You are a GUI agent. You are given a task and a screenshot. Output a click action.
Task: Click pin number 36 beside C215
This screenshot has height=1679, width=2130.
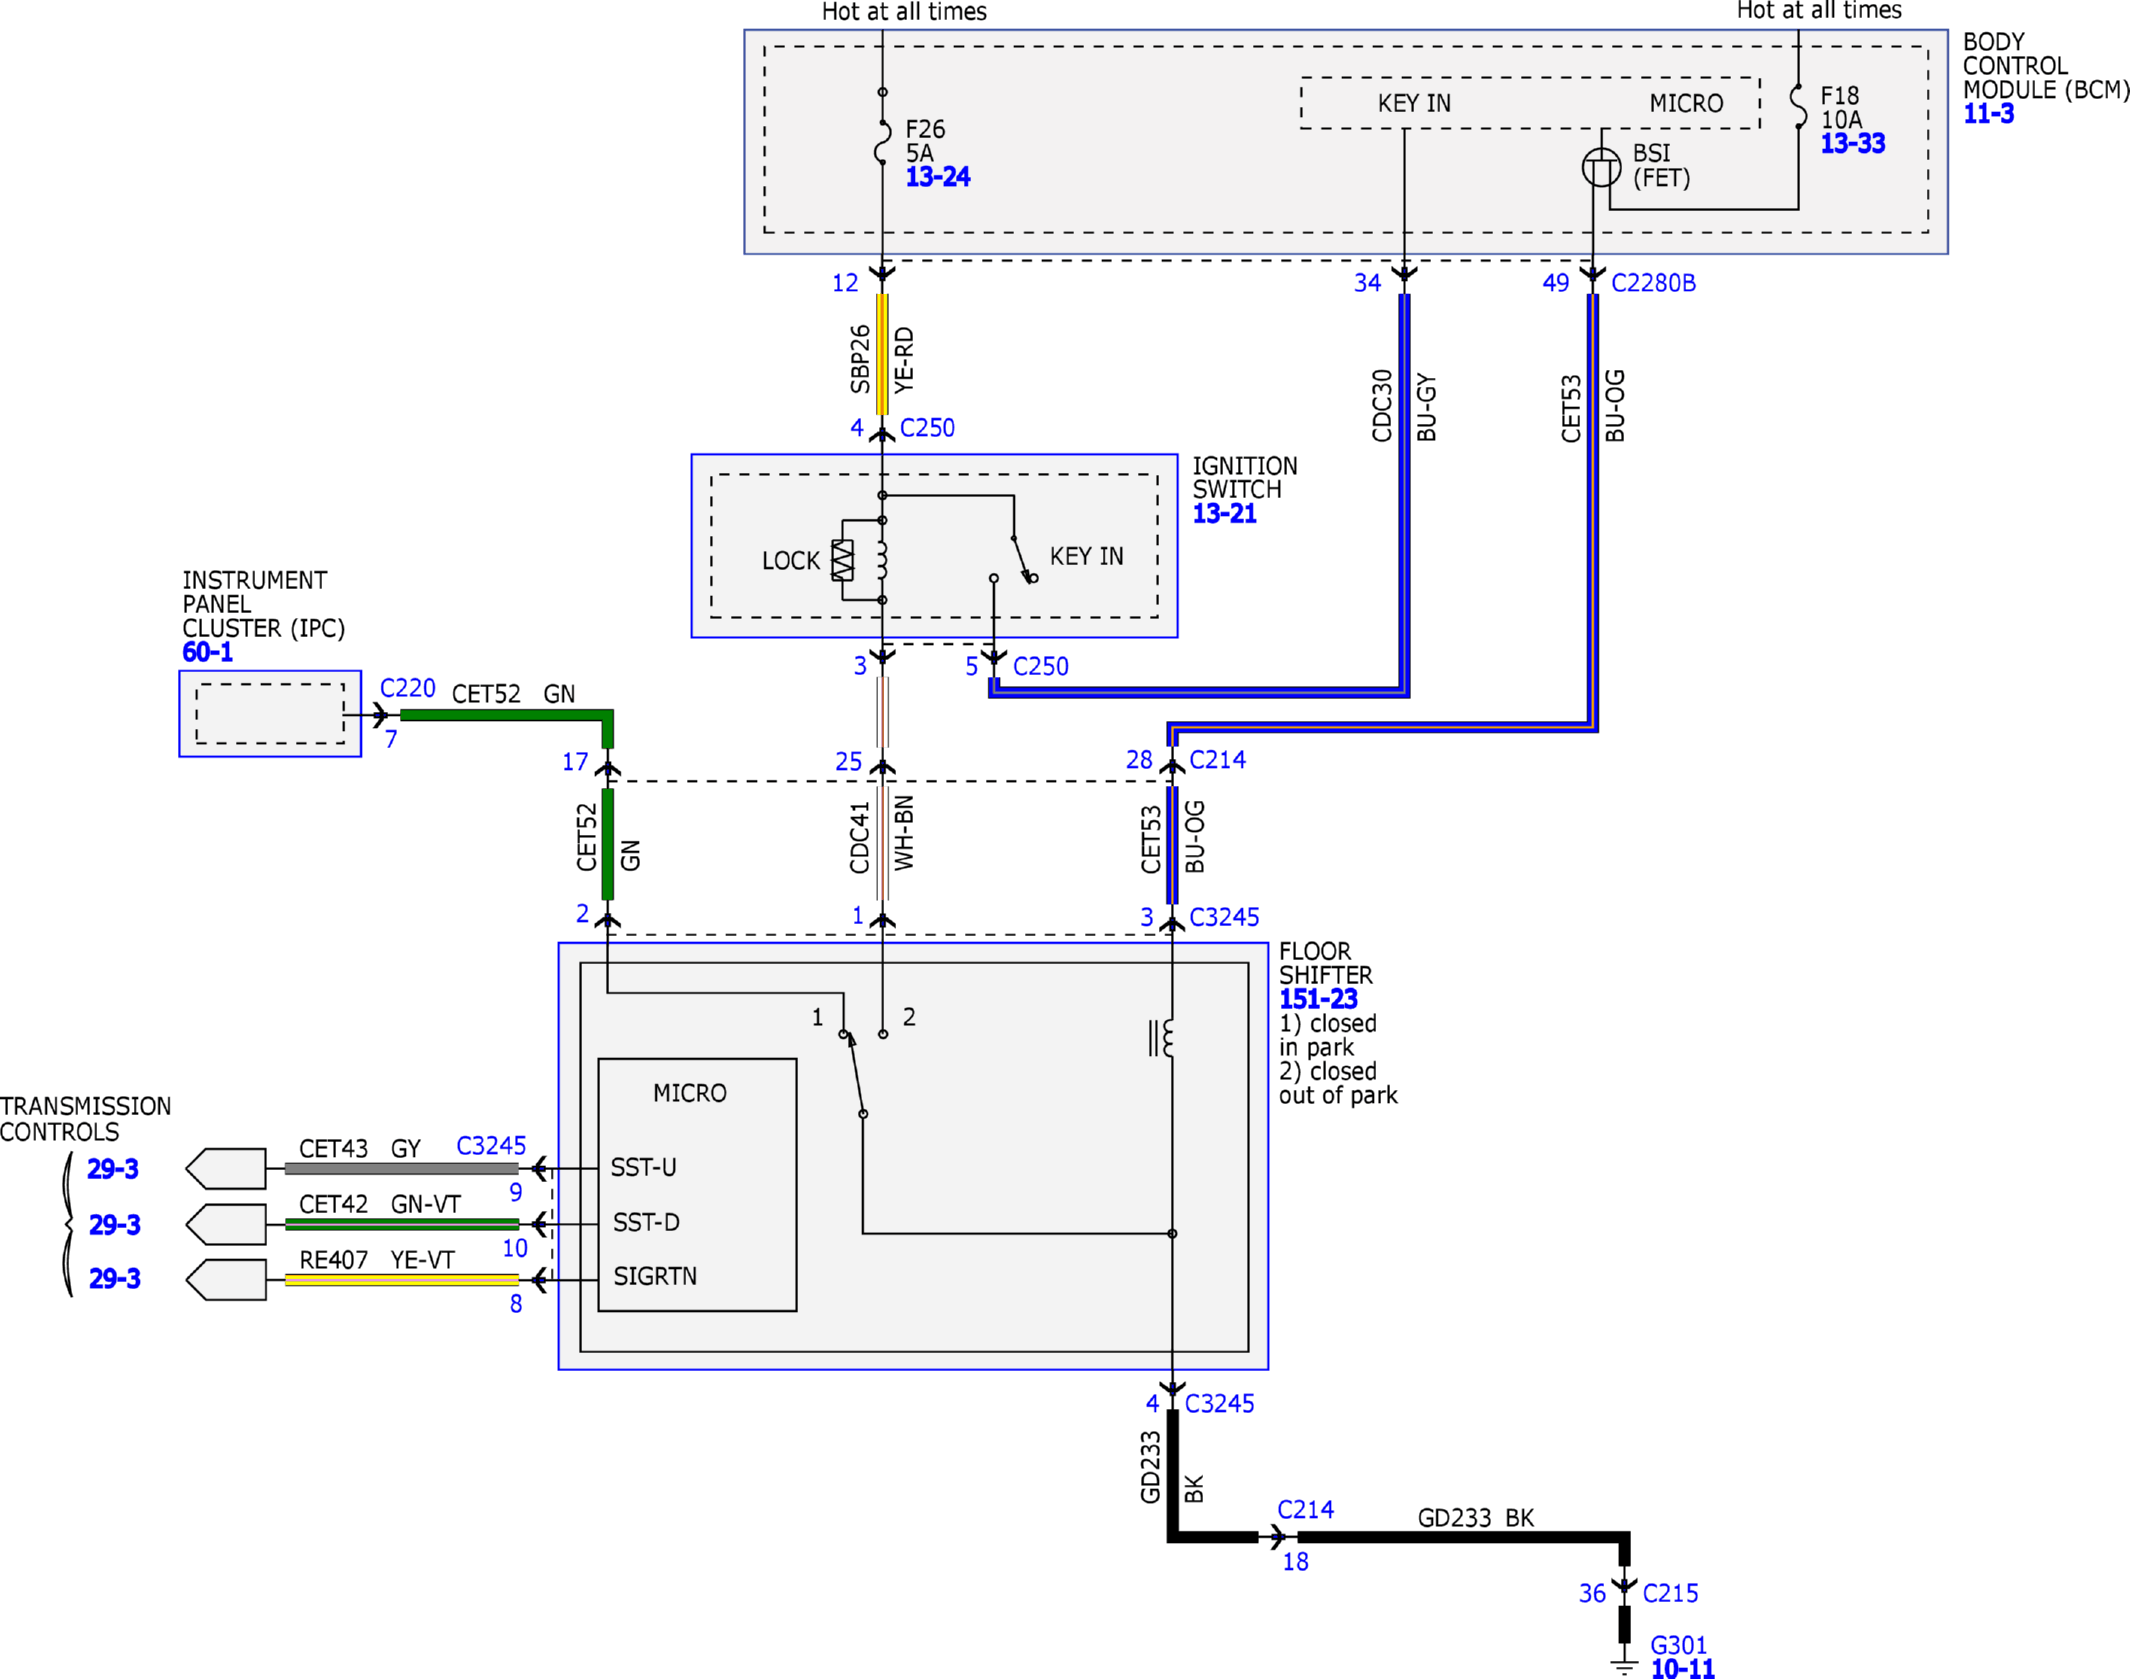(1592, 1594)
